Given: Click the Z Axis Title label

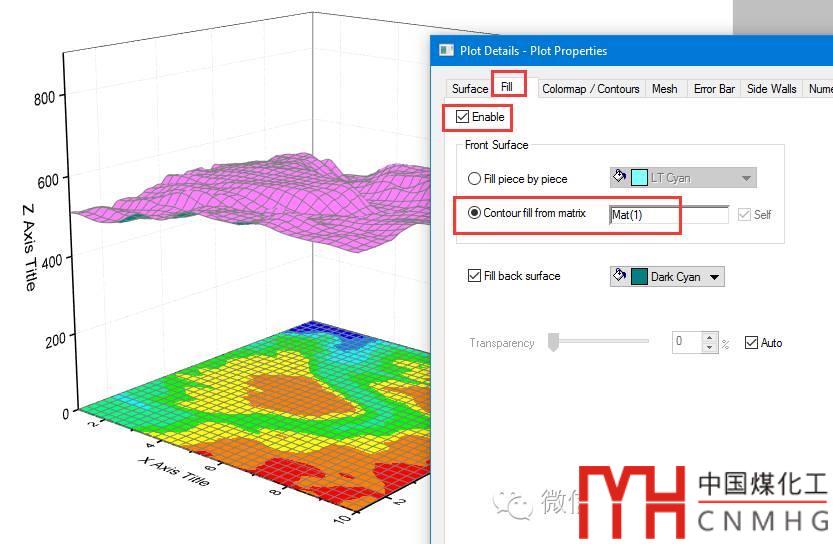Looking at the screenshot, I should 30,248.
